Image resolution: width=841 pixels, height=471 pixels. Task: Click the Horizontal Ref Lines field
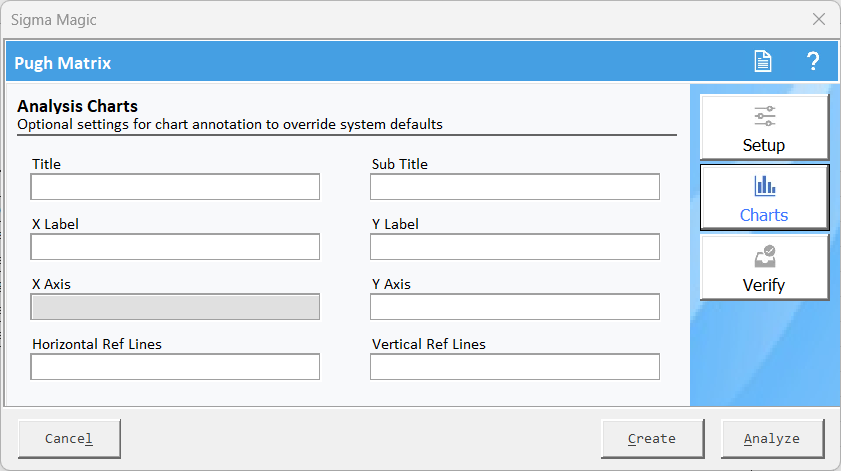tap(175, 366)
